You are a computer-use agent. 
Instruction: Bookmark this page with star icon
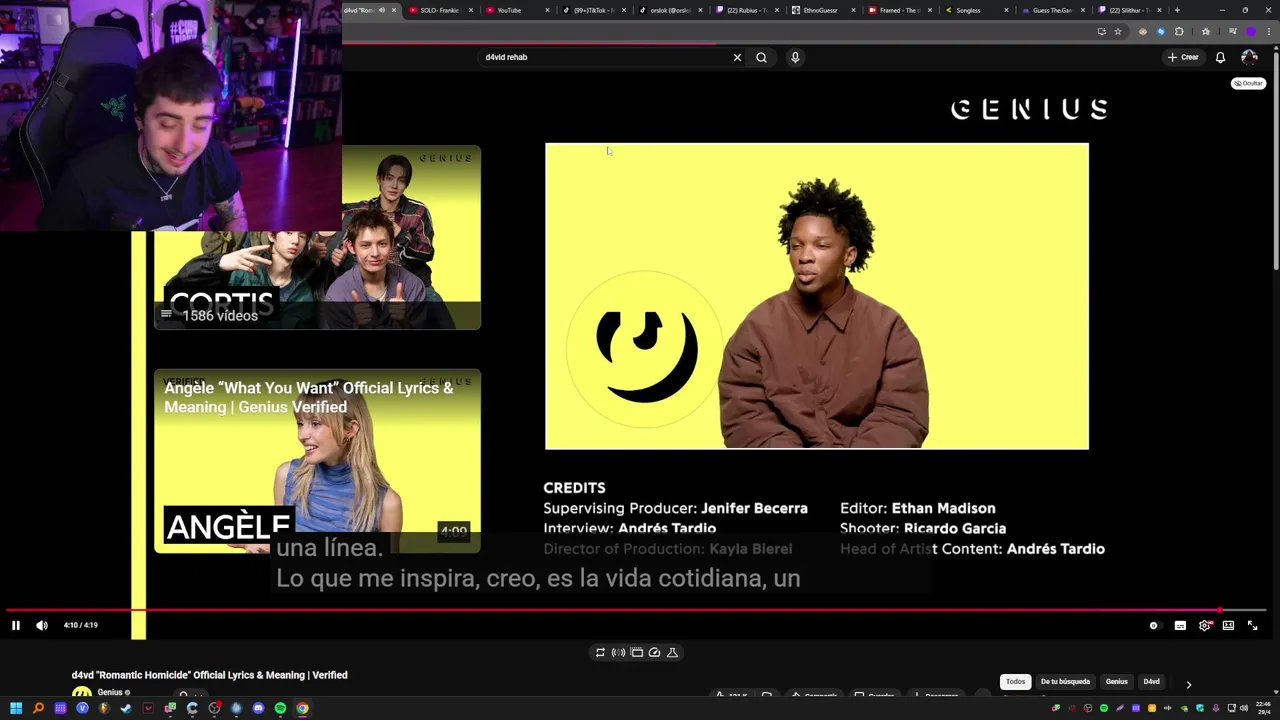point(1118,31)
